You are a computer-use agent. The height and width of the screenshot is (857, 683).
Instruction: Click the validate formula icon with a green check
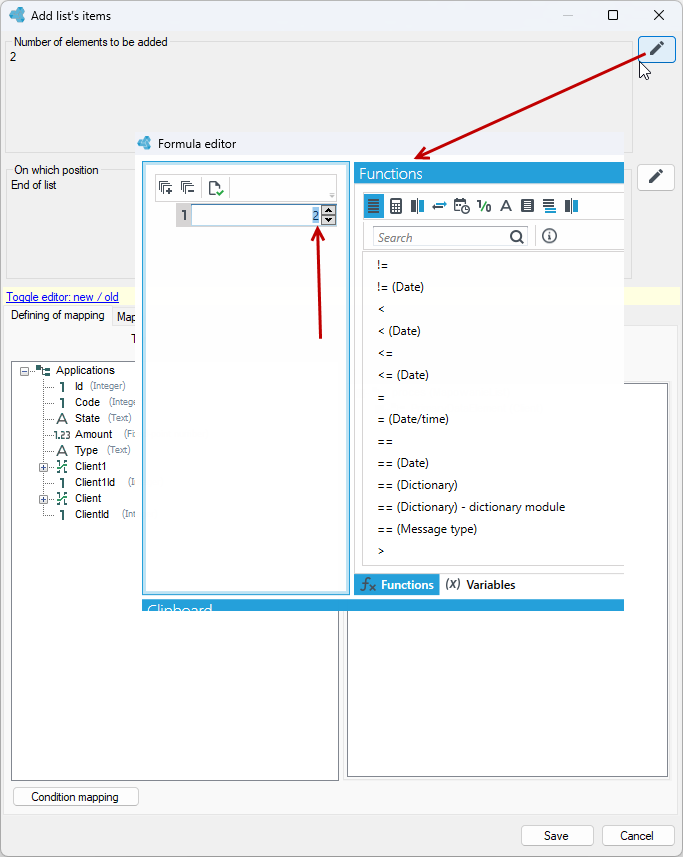point(216,188)
